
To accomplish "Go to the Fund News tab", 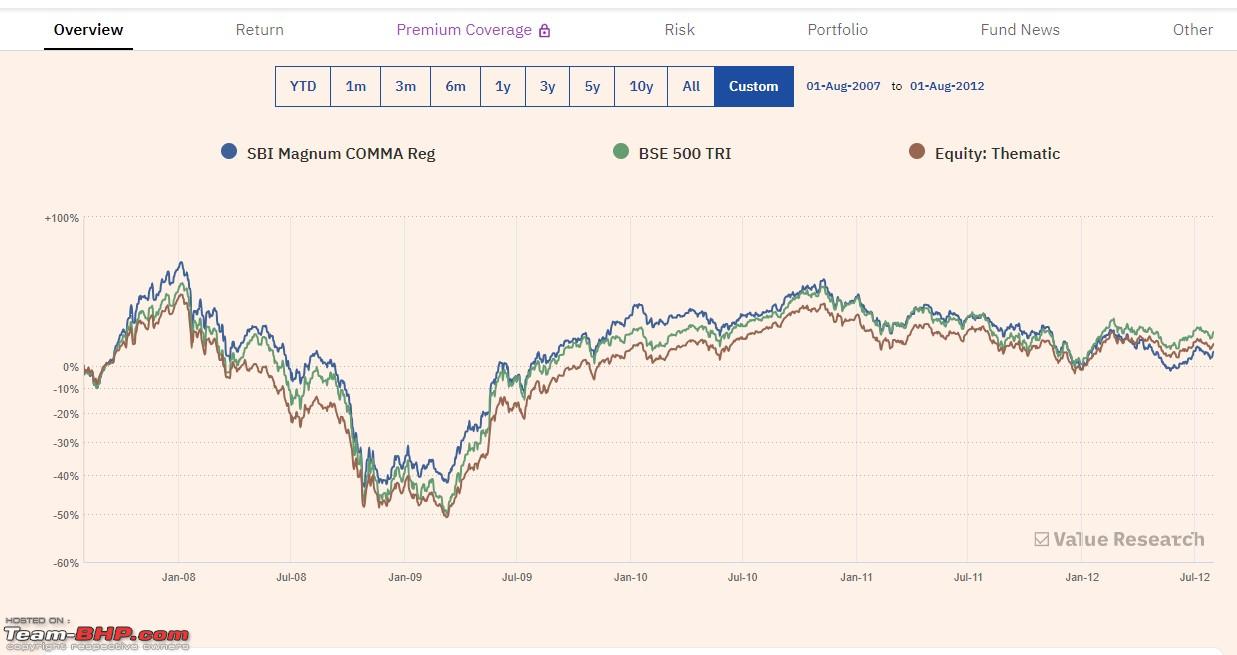I will (1020, 30).
